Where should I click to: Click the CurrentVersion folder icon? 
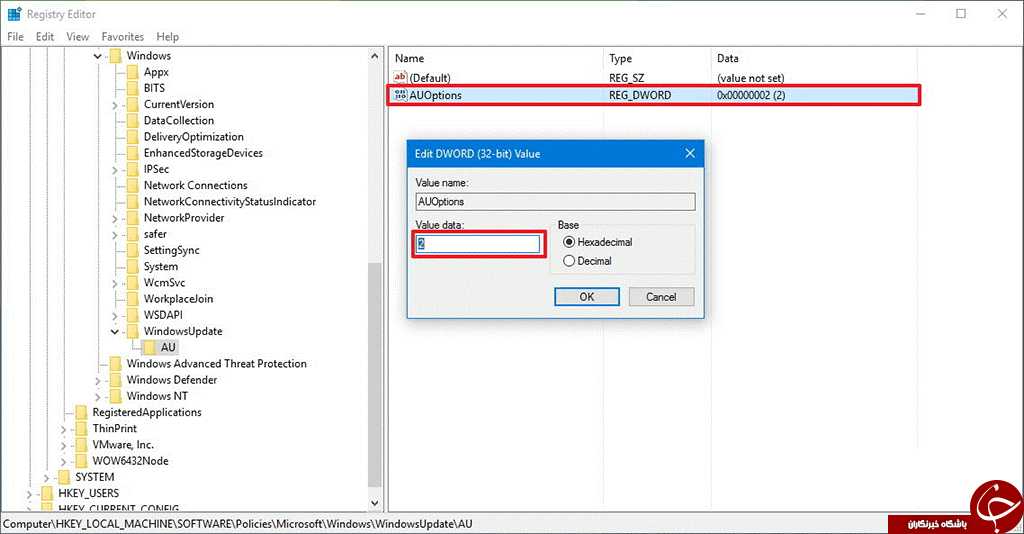pos(133,104)
